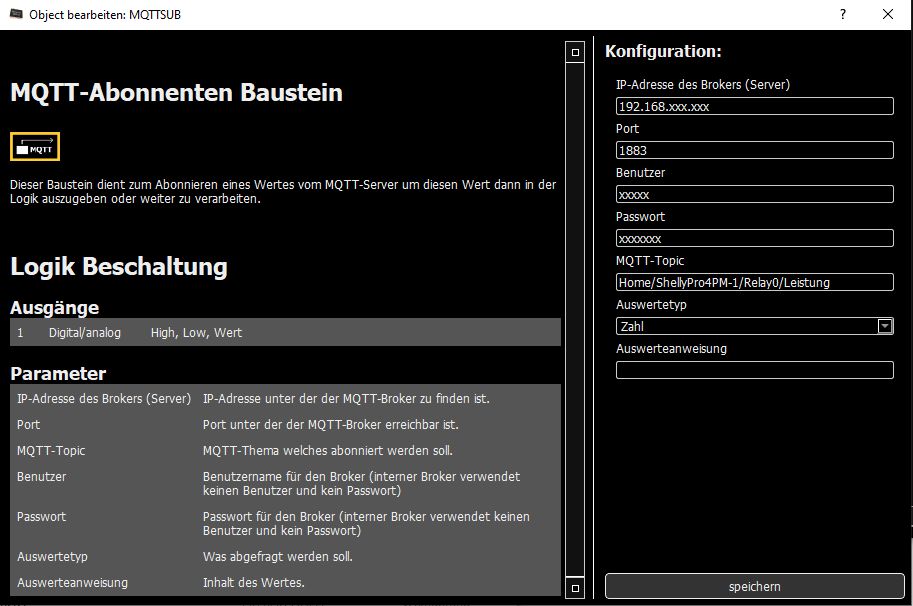
Task: Open the Auswertetyp combo box showing Zahl
Action: pos(745,326)
